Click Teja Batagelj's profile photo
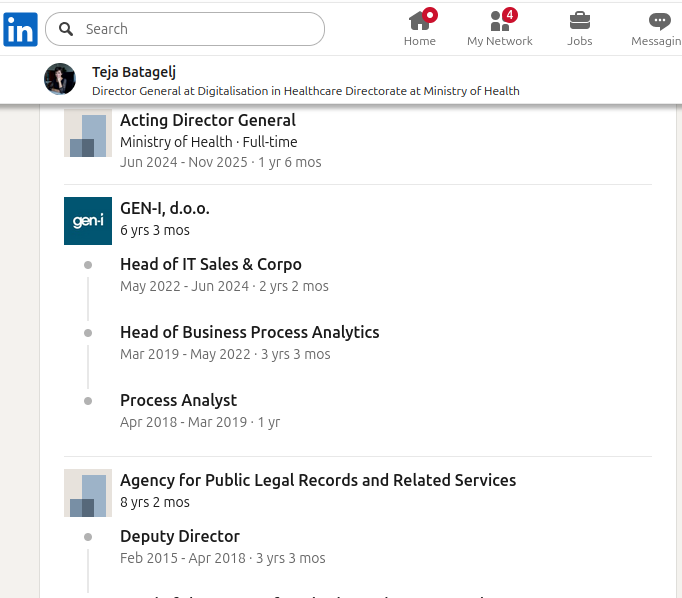The image size is (682, 598). 60,79
